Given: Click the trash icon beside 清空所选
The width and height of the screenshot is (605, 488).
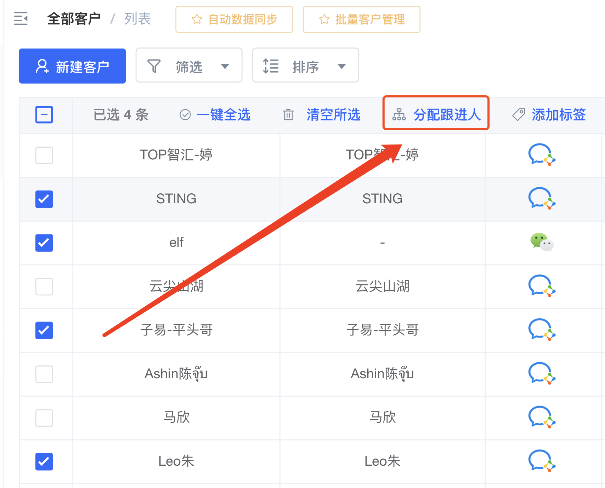Looking at the screenshot, I should [288, 115].
